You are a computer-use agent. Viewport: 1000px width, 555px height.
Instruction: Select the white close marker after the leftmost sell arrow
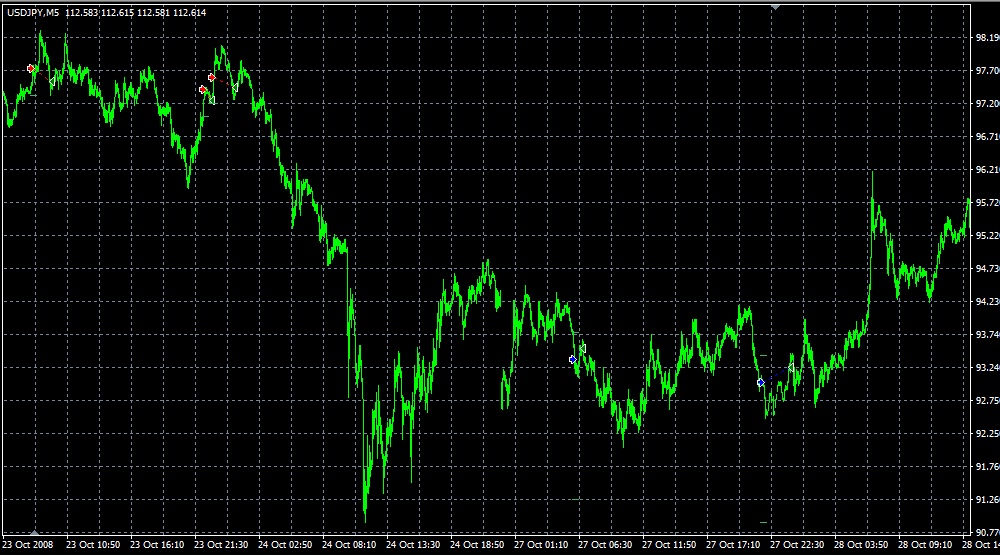tap(53, 80)
